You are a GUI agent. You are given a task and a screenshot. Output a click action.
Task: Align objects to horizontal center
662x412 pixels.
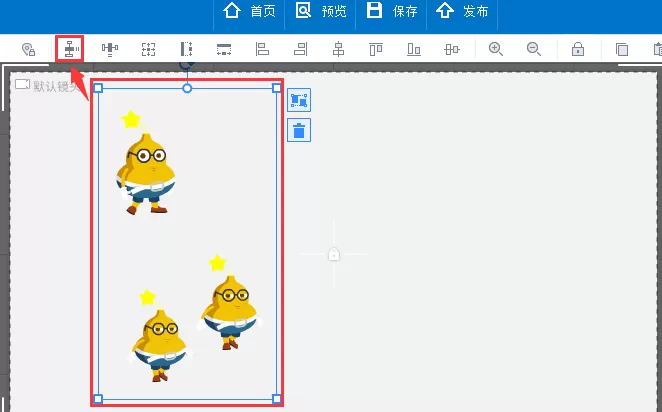(x=338, y=49)
